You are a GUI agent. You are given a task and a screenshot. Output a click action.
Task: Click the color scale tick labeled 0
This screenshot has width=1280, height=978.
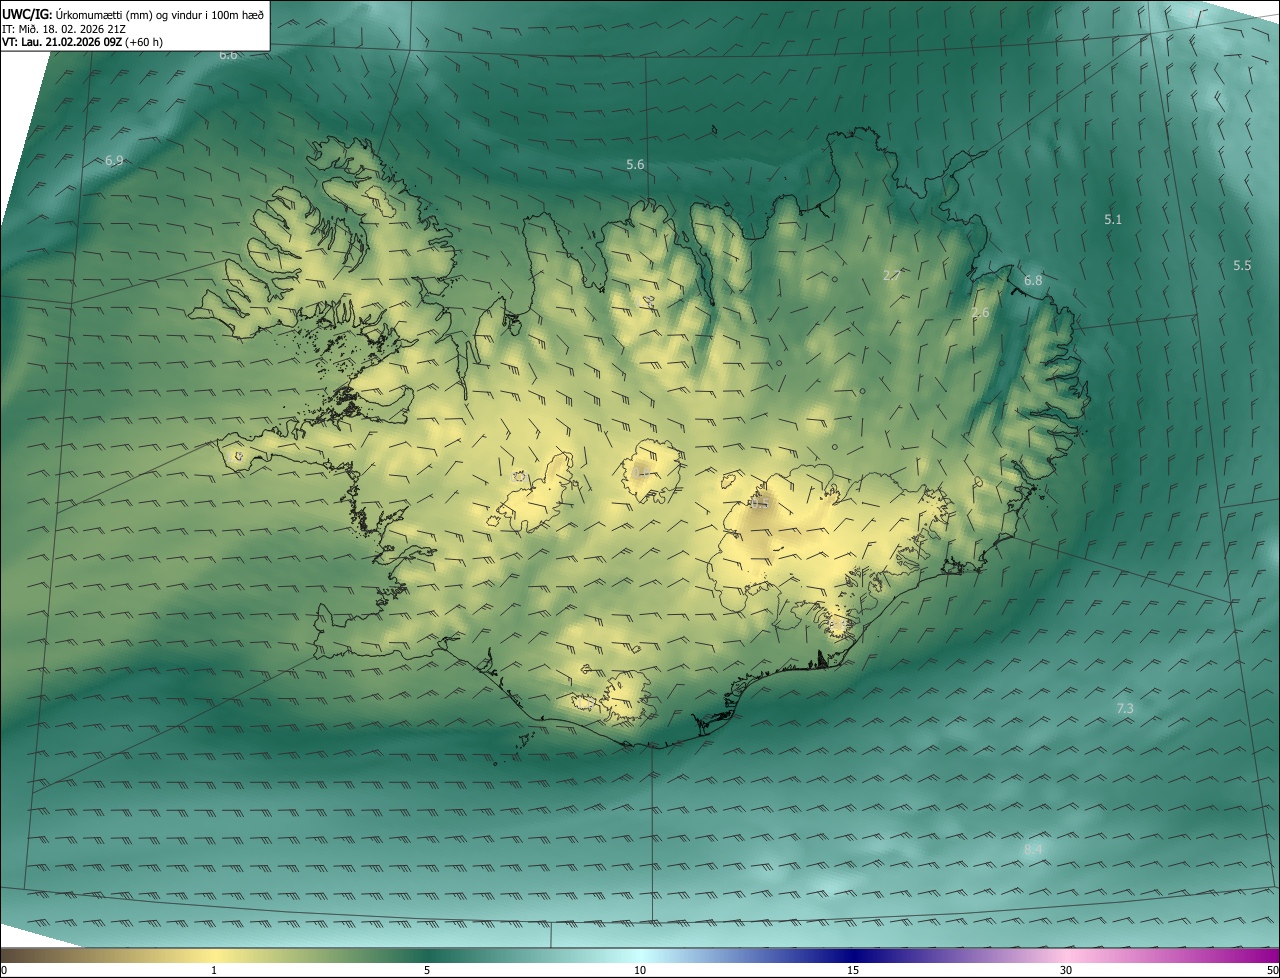click(x=4, y=970)
